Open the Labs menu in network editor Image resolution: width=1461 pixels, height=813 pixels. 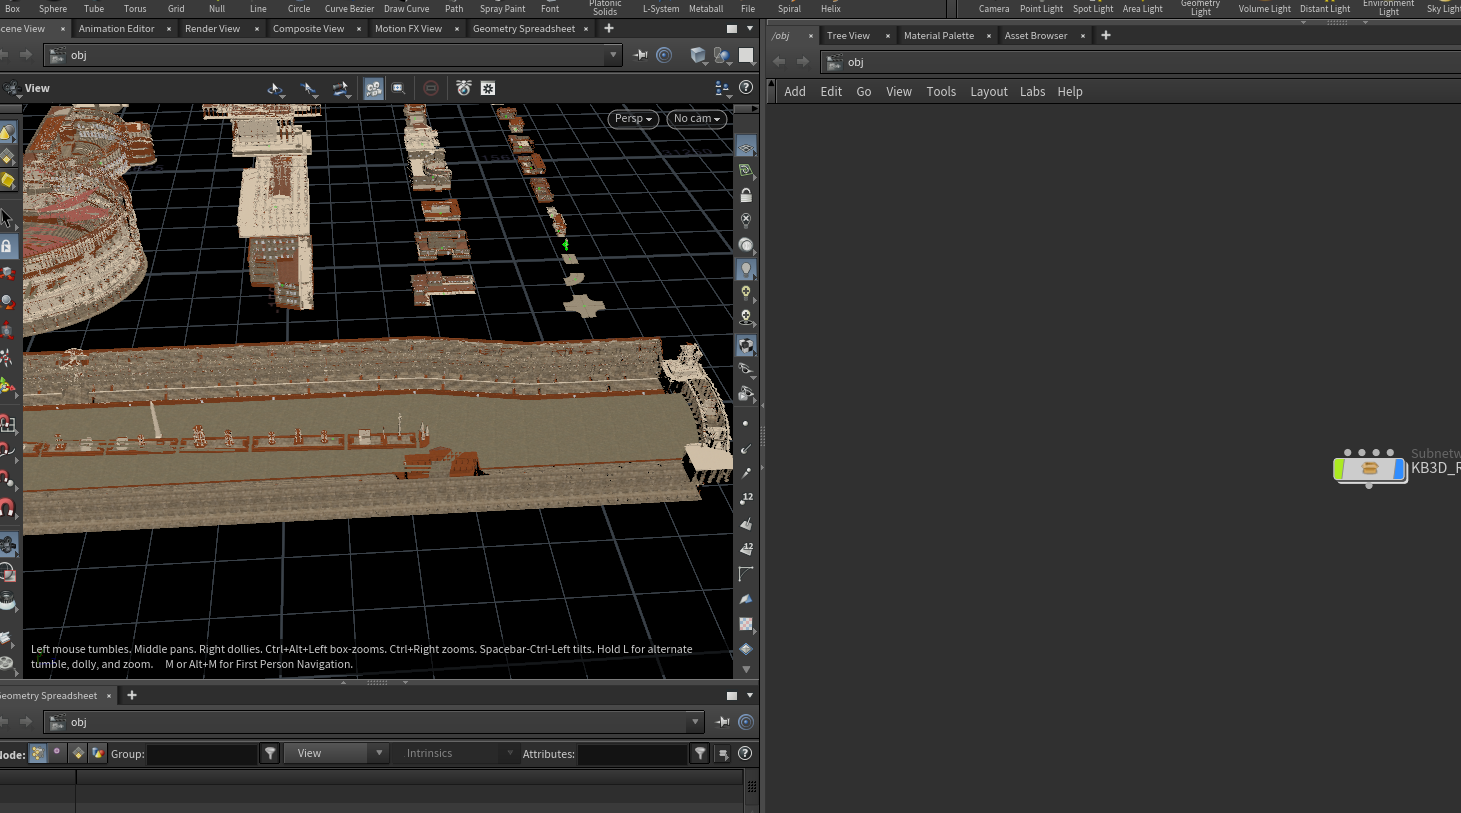pyautogui.click(x=1033, y=91)
